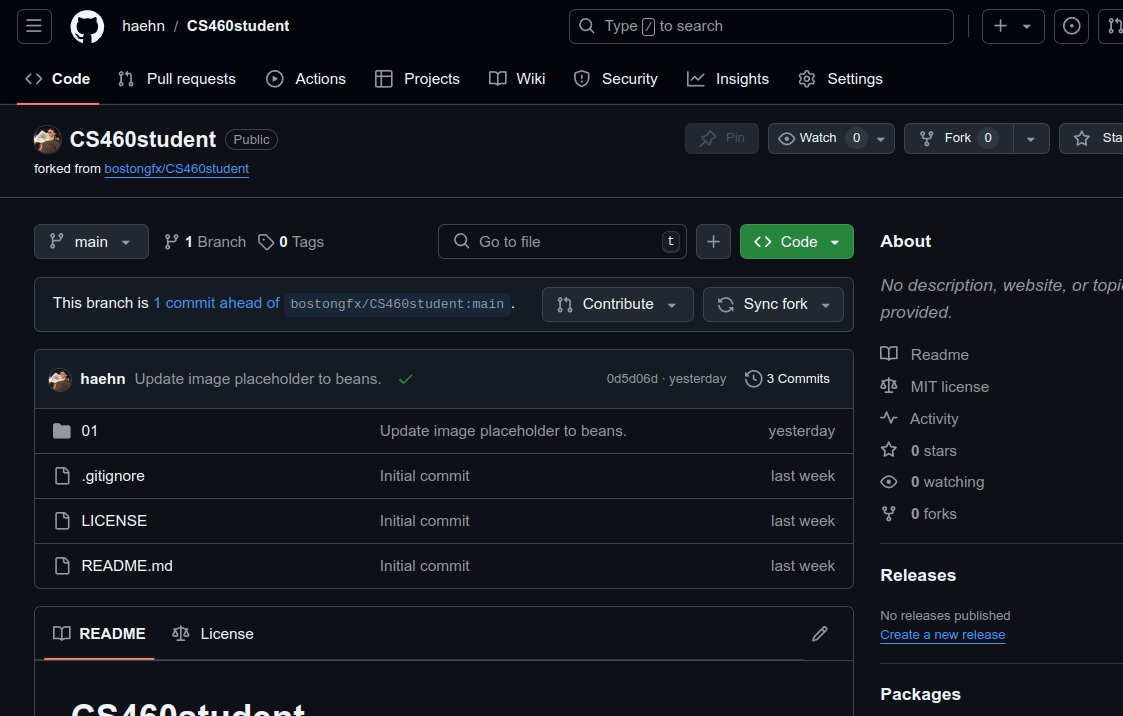Open 0 watching link in About sidebar
This screenshot has width=1123, height=716.
[x=932, y=482]
